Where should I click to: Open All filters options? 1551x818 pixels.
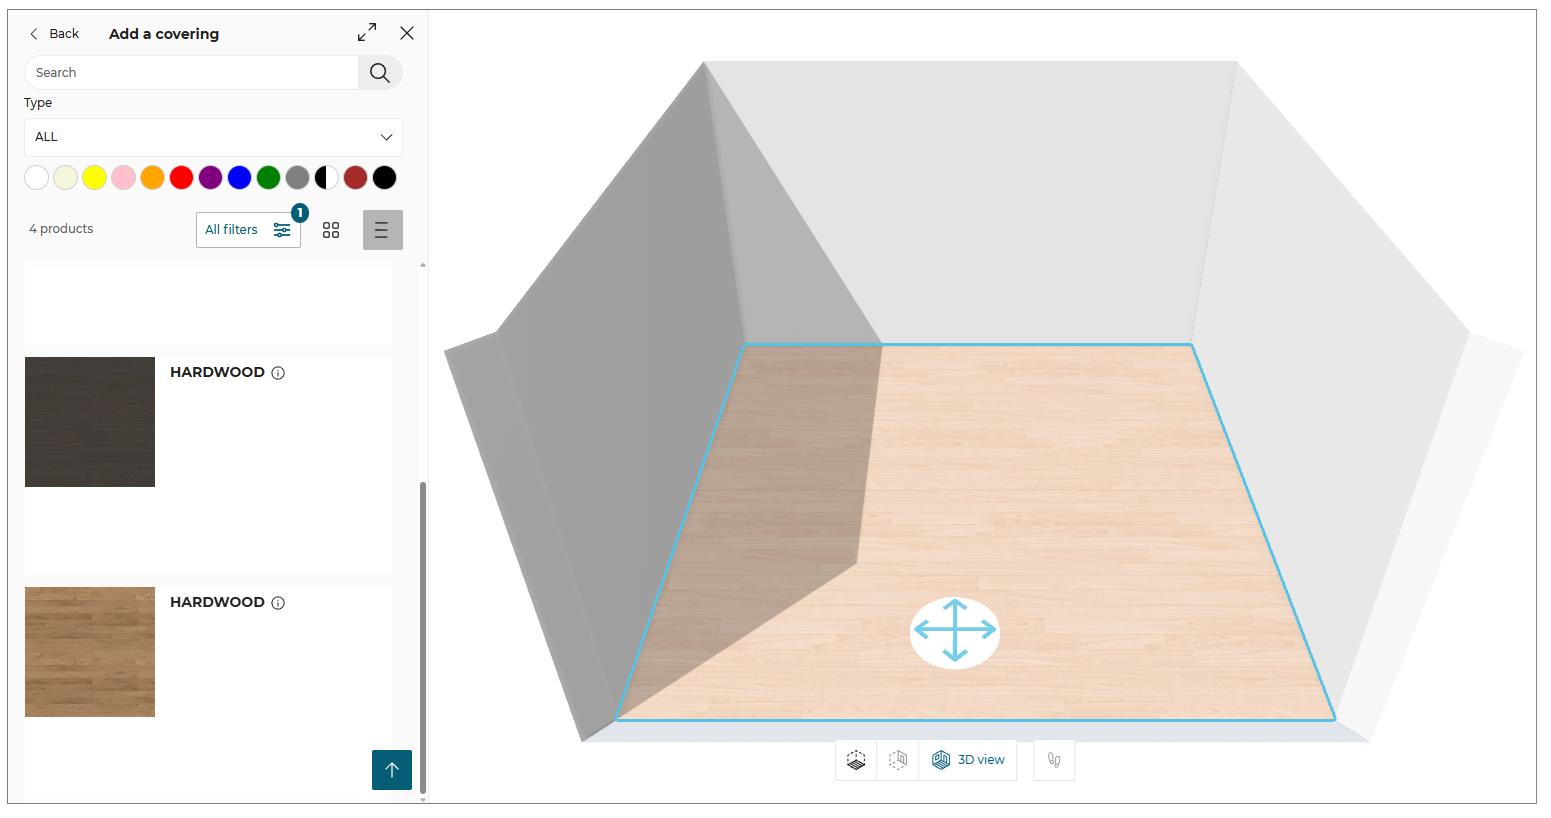point(248,230)
